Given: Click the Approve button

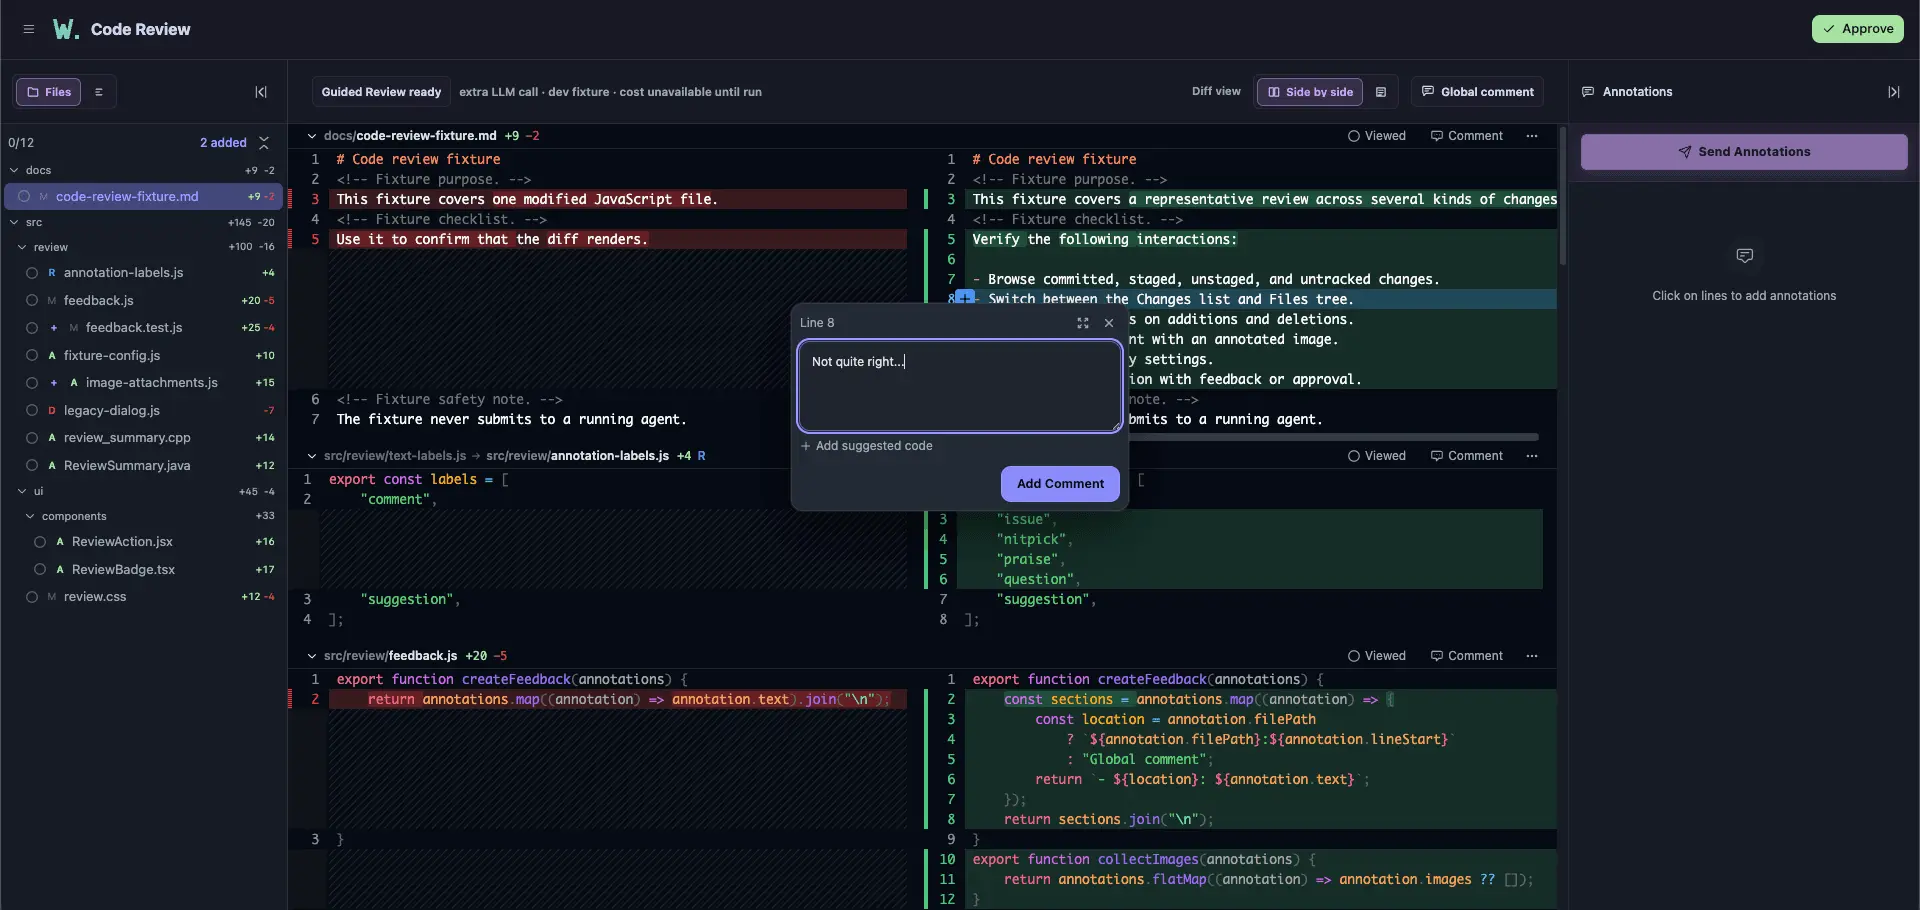Looking at the screenshot, I should point(1858,29).
